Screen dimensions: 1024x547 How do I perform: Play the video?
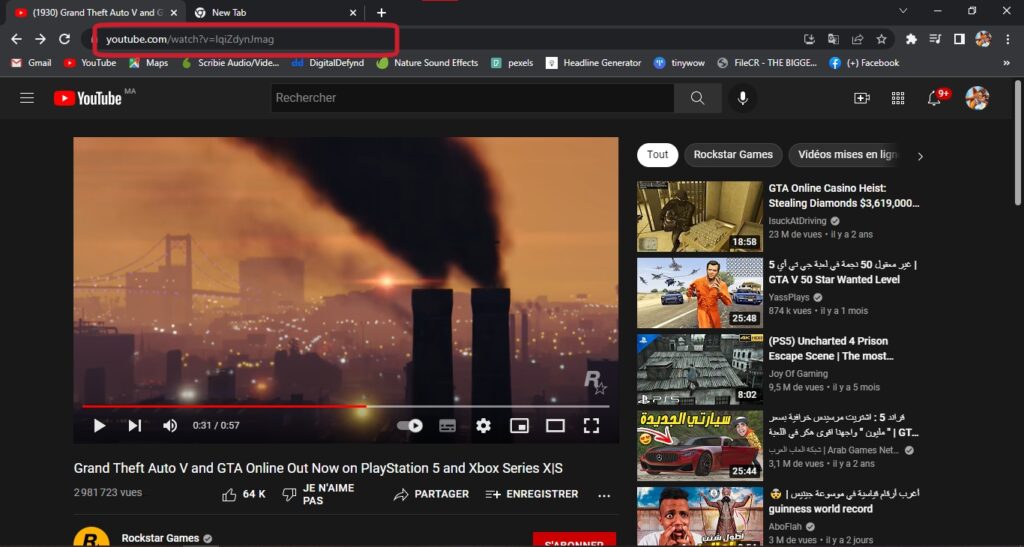(99, 426)
